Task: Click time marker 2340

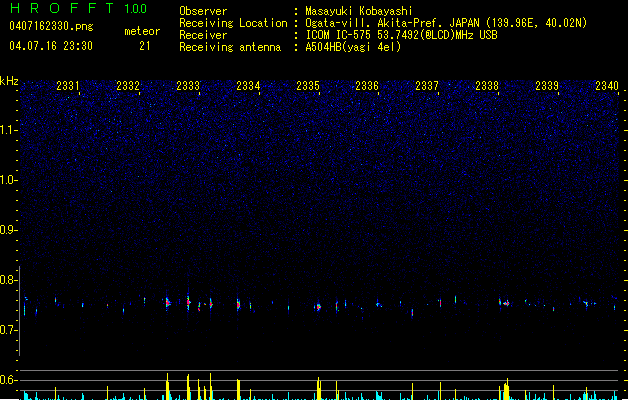Action: [x=607, y=86]
